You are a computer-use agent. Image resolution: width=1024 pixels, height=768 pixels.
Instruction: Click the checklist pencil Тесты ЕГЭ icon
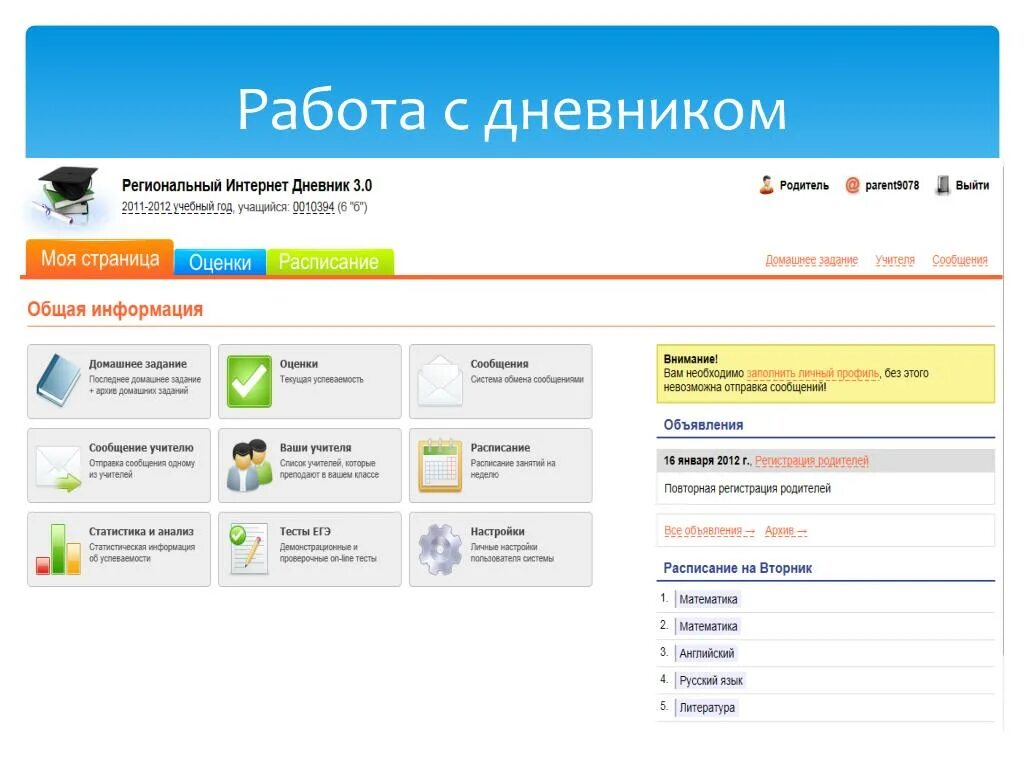(x=249, y=549)
